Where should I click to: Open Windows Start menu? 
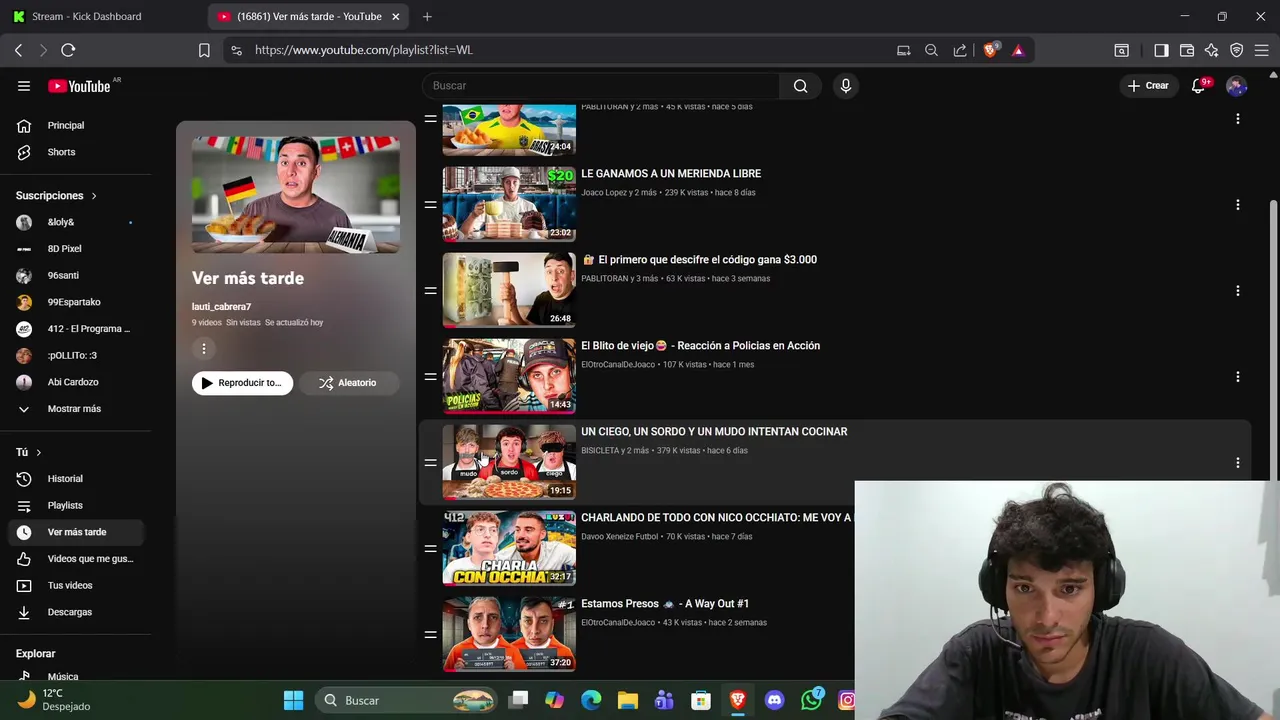pyautogui.click(x=293, y=700)
